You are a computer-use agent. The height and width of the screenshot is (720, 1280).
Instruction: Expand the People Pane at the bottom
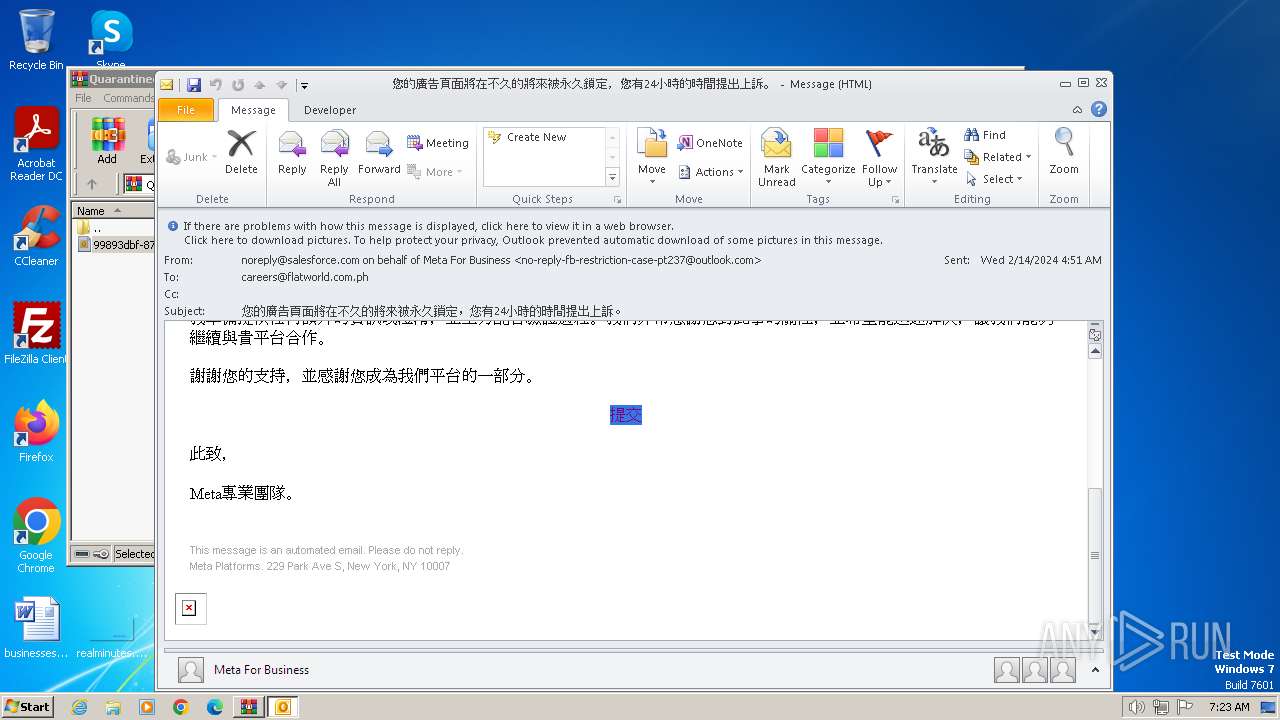coord(1095,670)
